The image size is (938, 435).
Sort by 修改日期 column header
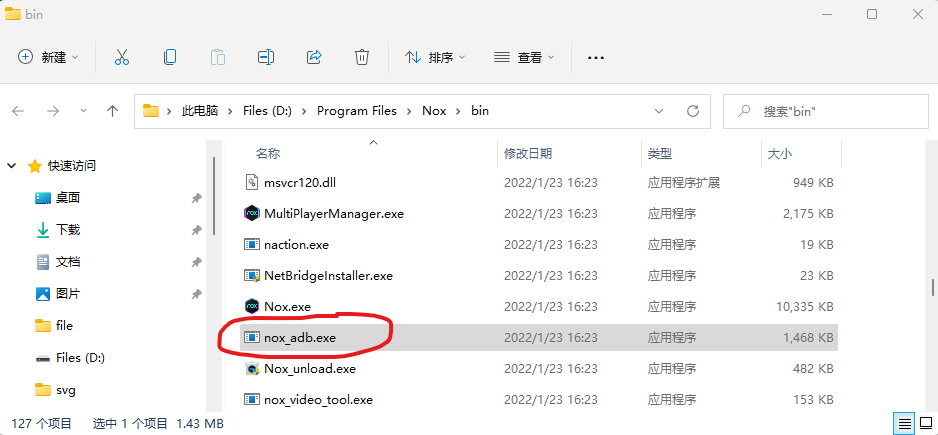point(528,154)
